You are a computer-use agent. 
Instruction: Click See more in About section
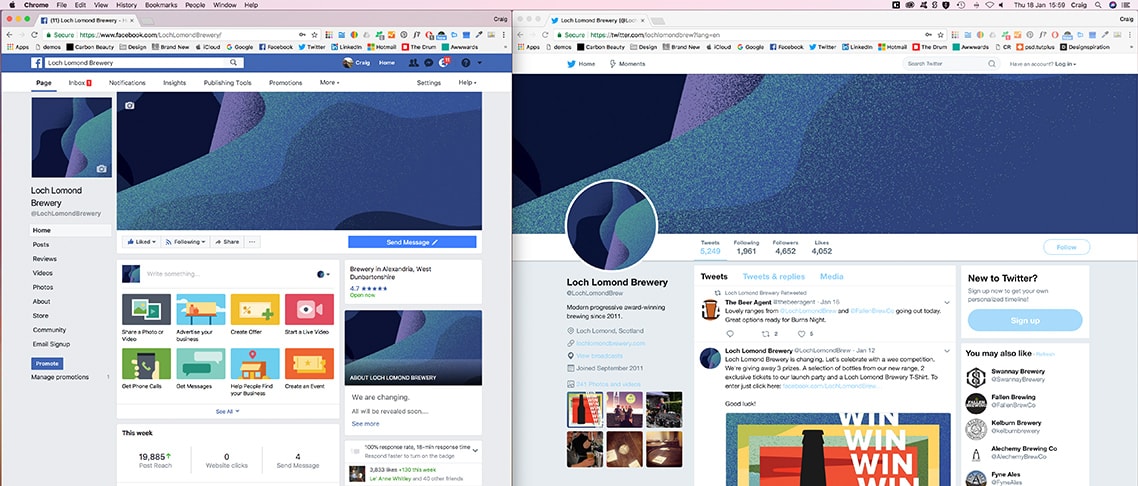click(x=365, y=424)
